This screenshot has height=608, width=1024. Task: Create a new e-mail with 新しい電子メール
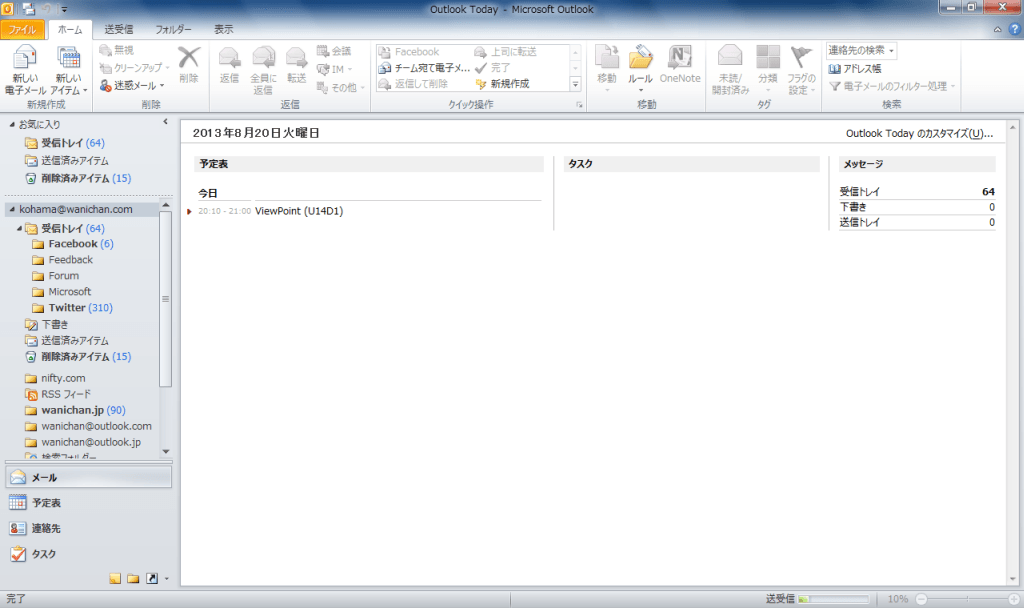(25, 70)
